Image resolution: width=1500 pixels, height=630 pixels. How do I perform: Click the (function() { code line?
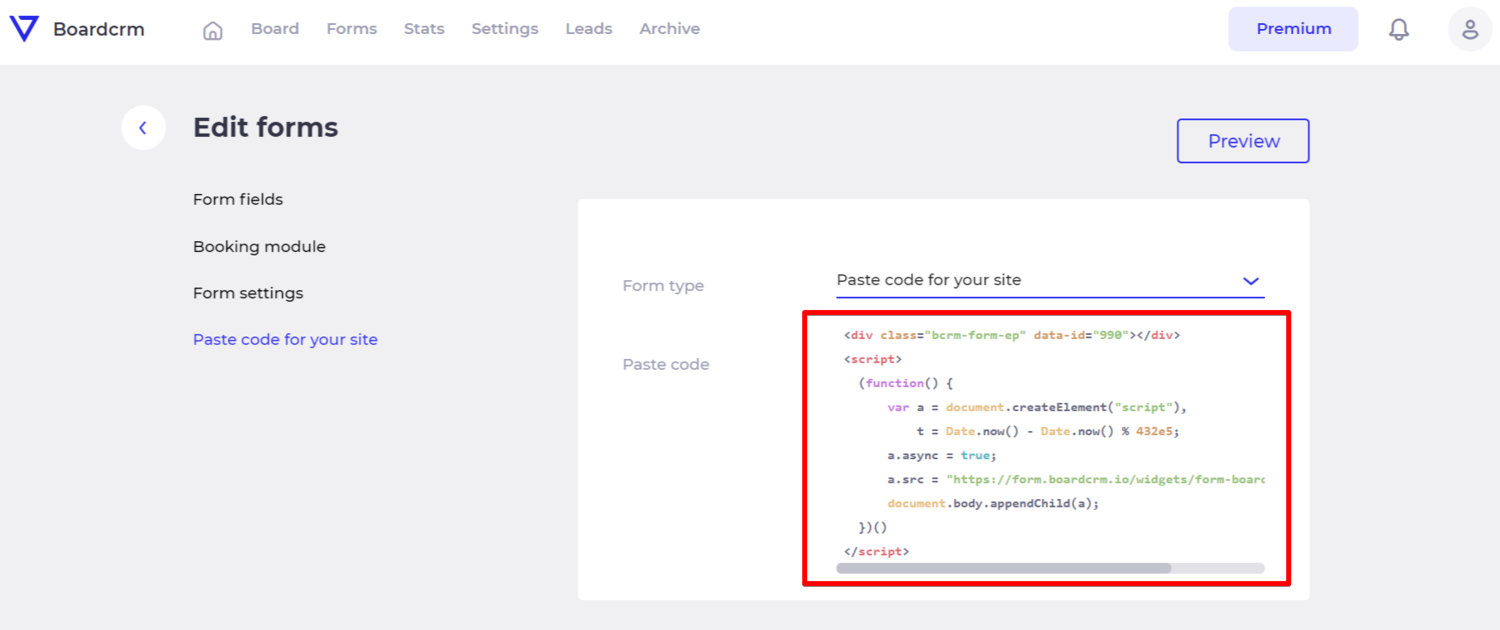906,383
